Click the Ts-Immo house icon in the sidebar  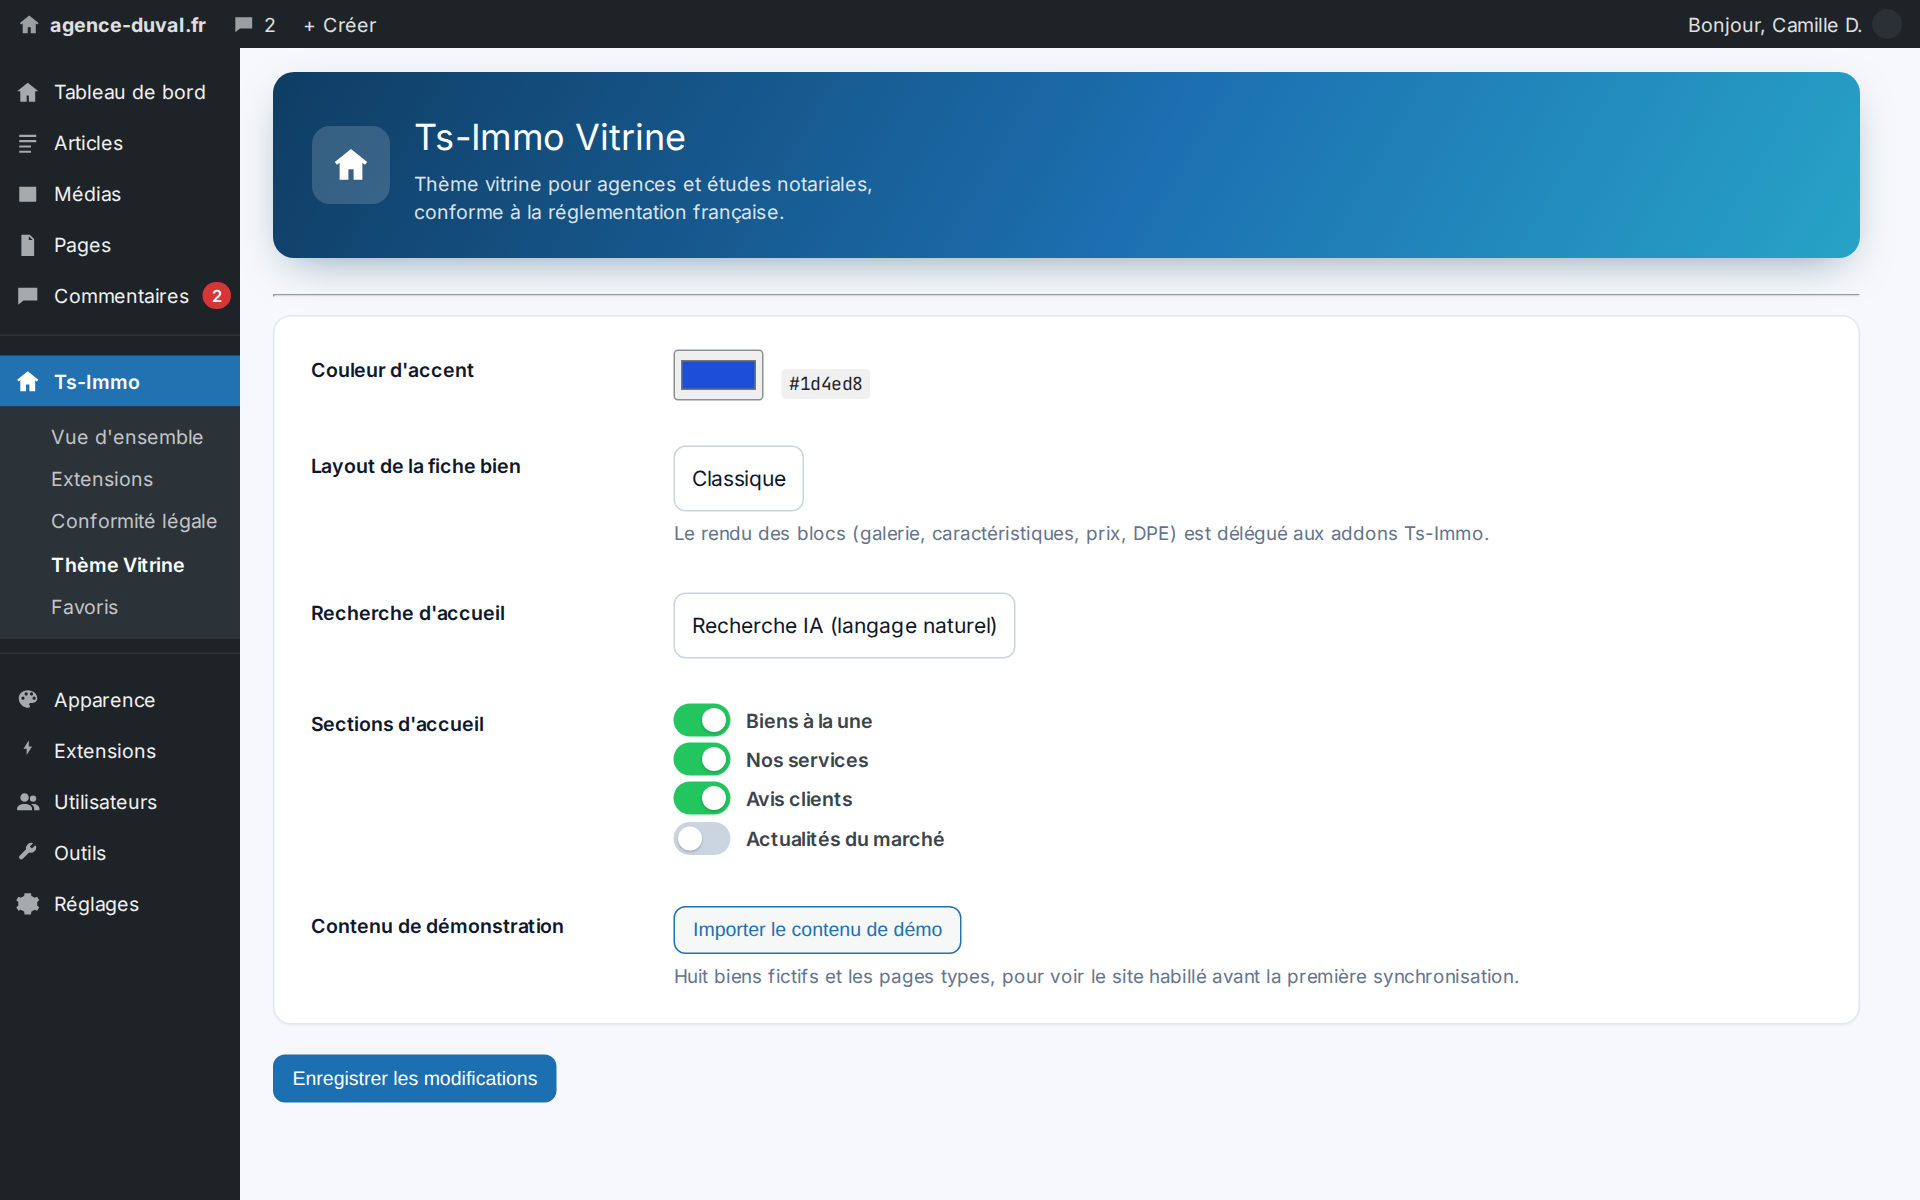pos(28,382)
